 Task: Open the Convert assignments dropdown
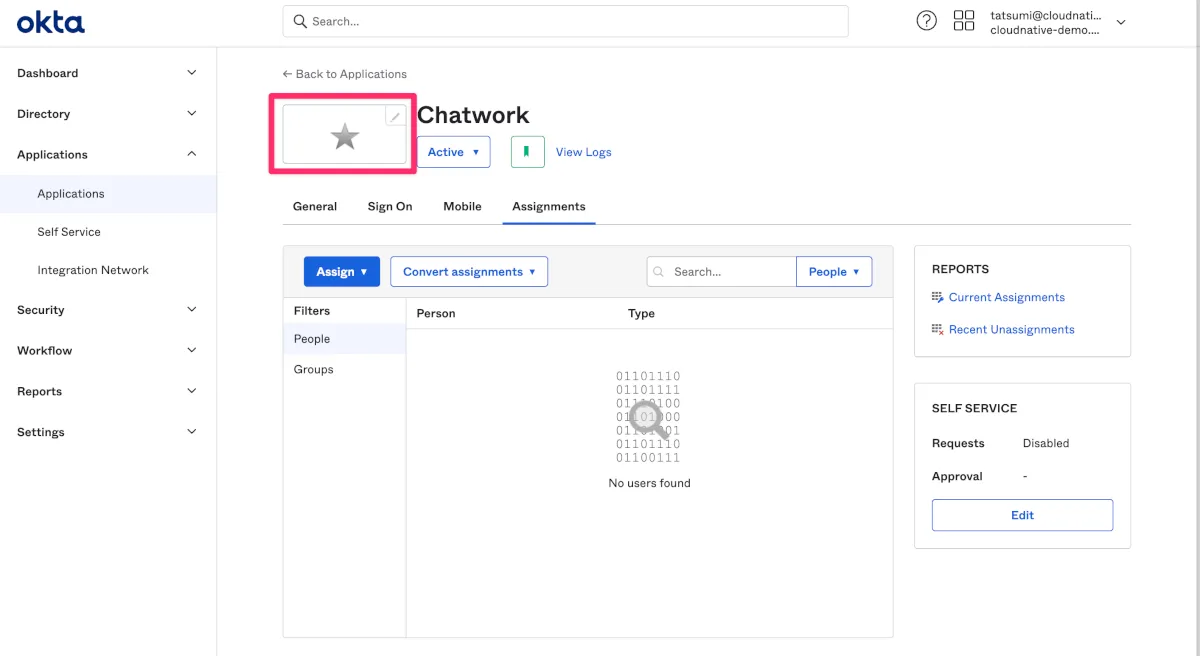point(469,272)
